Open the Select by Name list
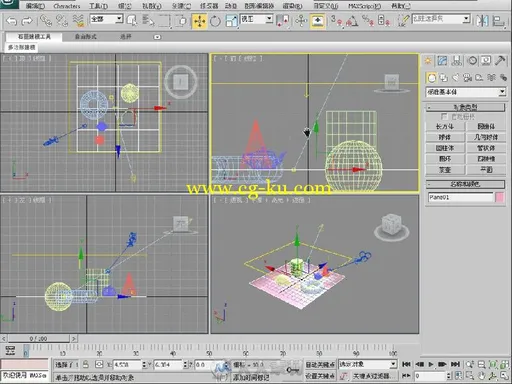The width and height of the screenshot is (512, 384). point(148,21)
